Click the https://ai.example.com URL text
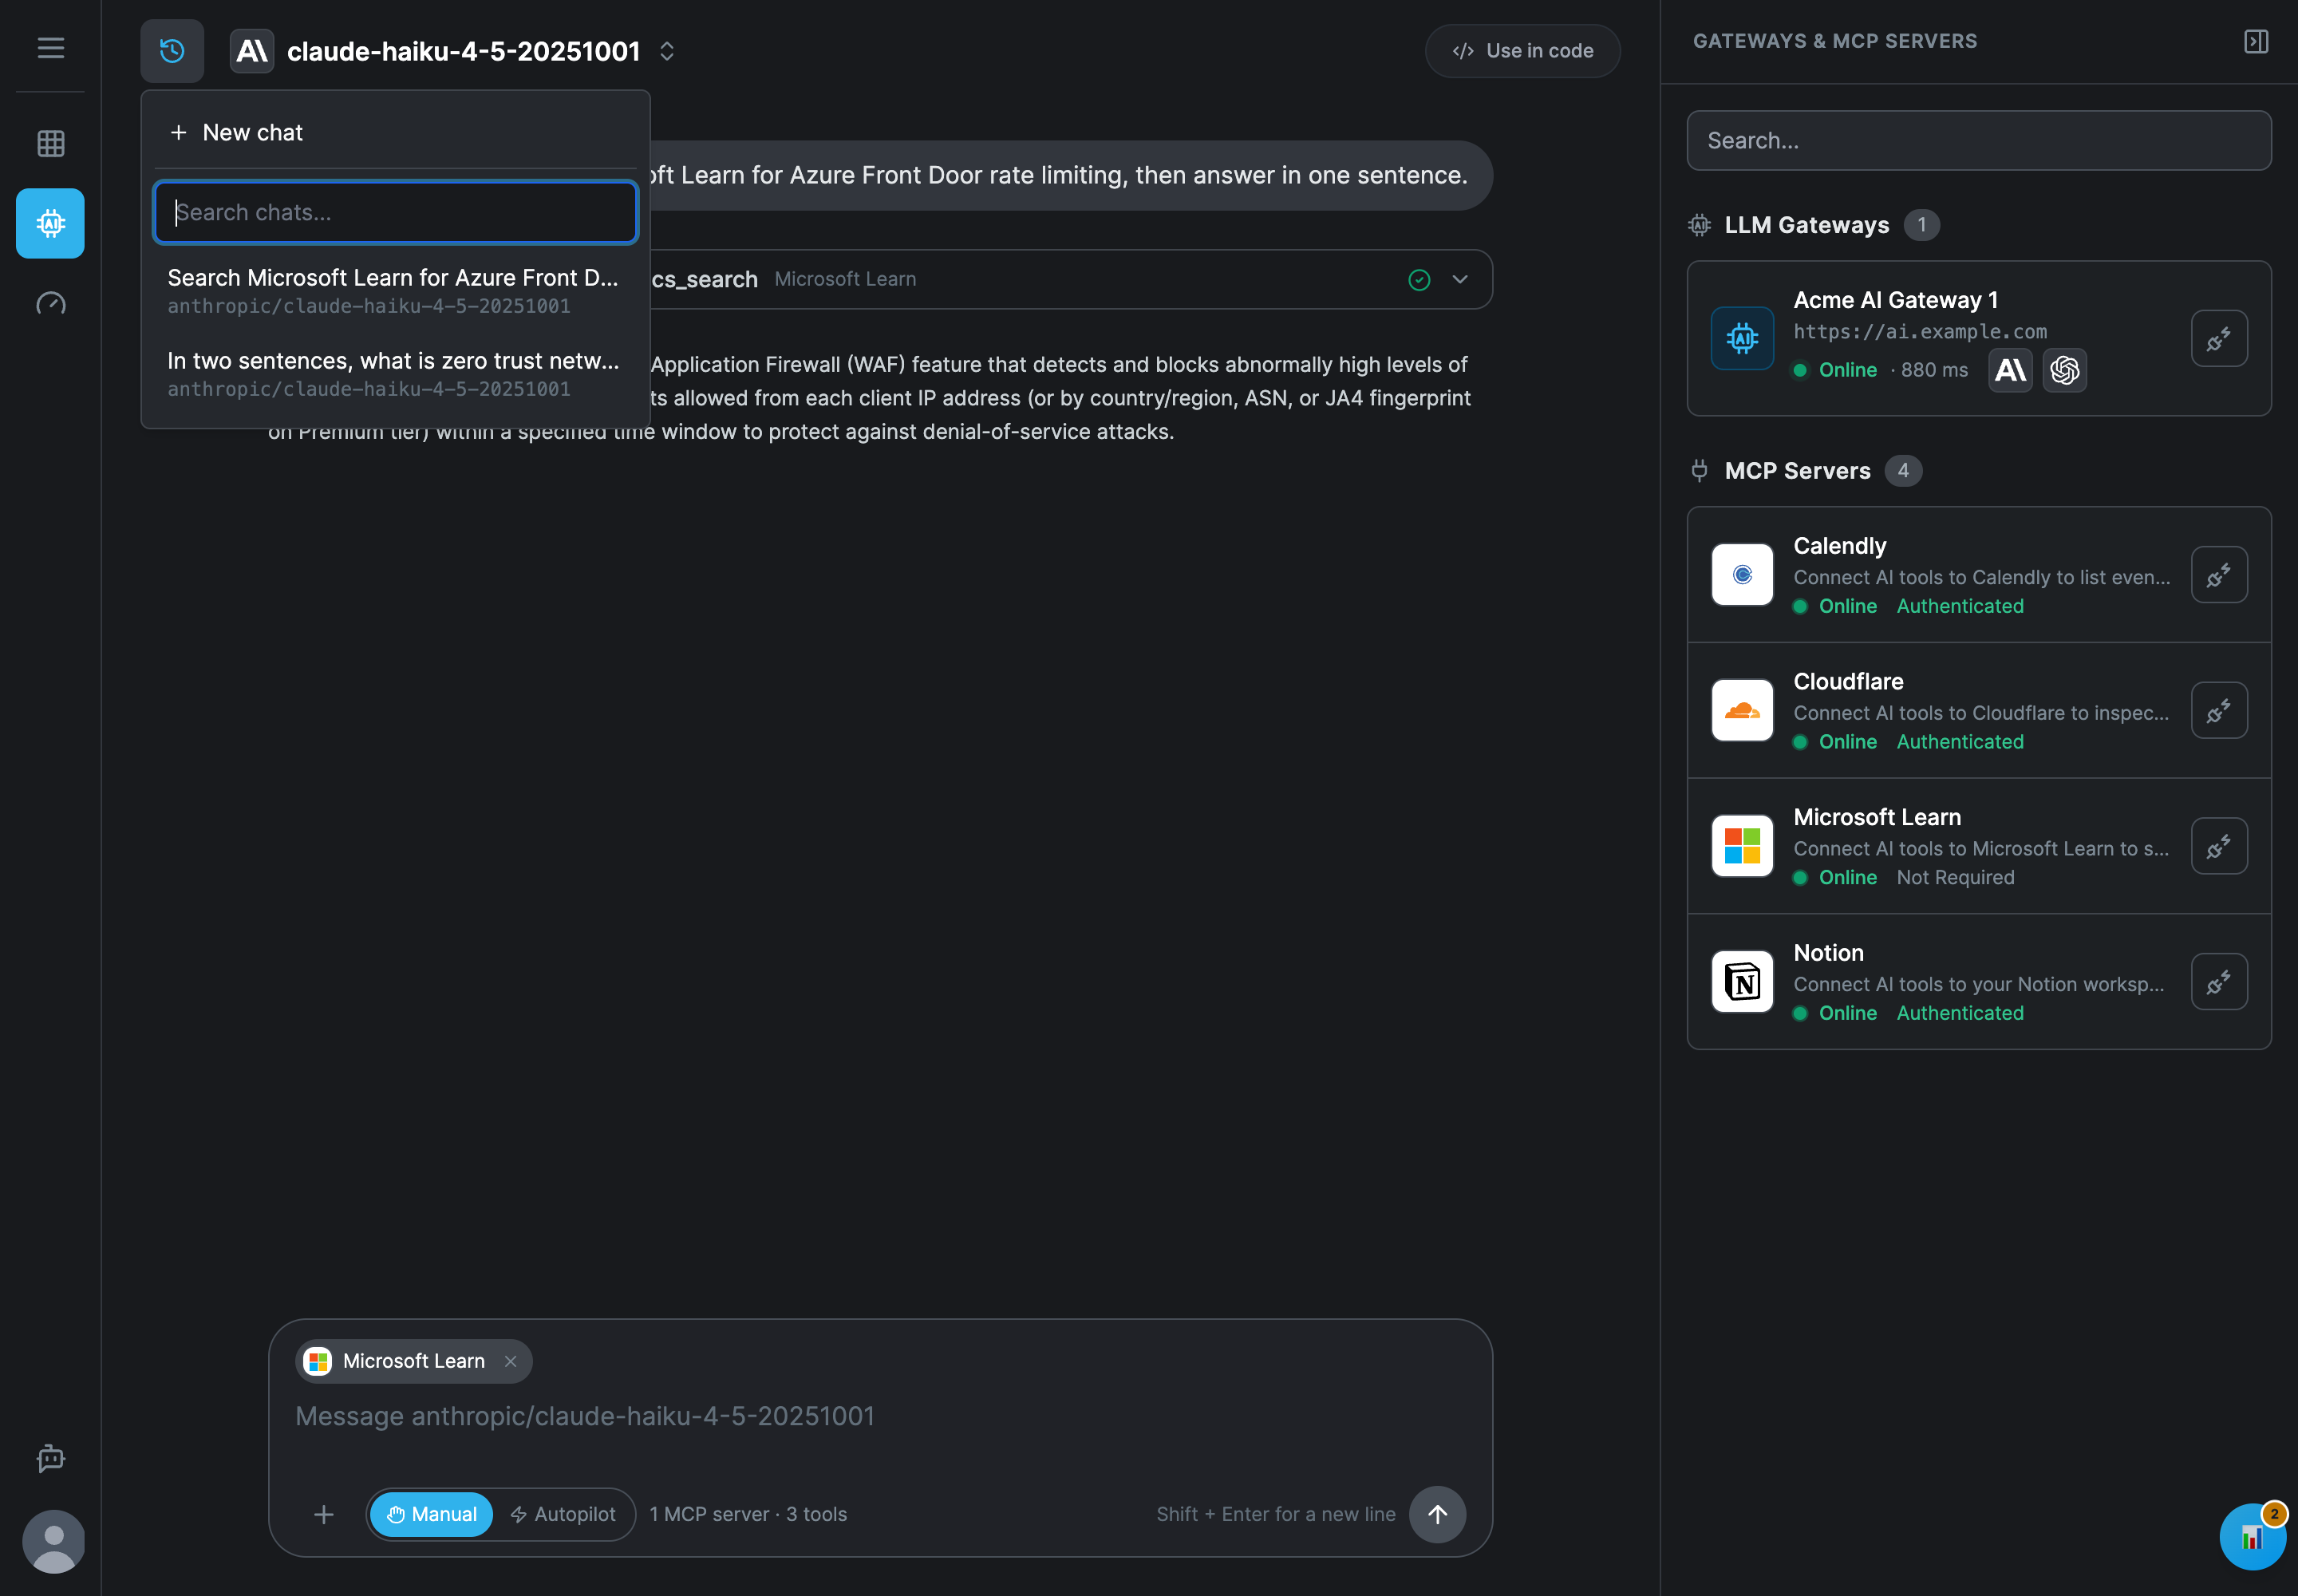Viewport: 2298px width, 1596px height. coord(1919,331)
